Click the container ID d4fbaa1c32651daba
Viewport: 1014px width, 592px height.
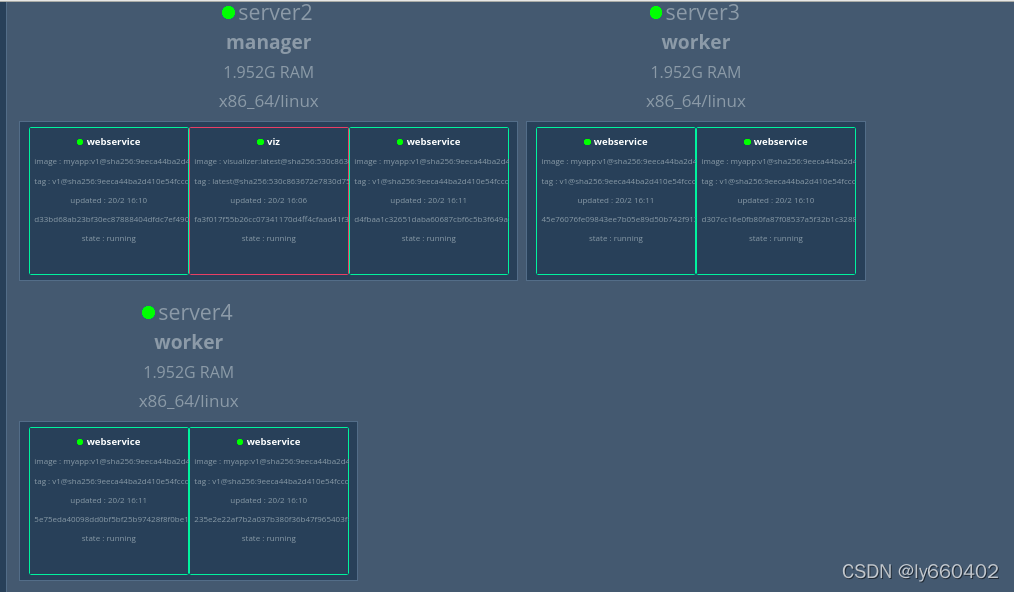coord(431,219)
